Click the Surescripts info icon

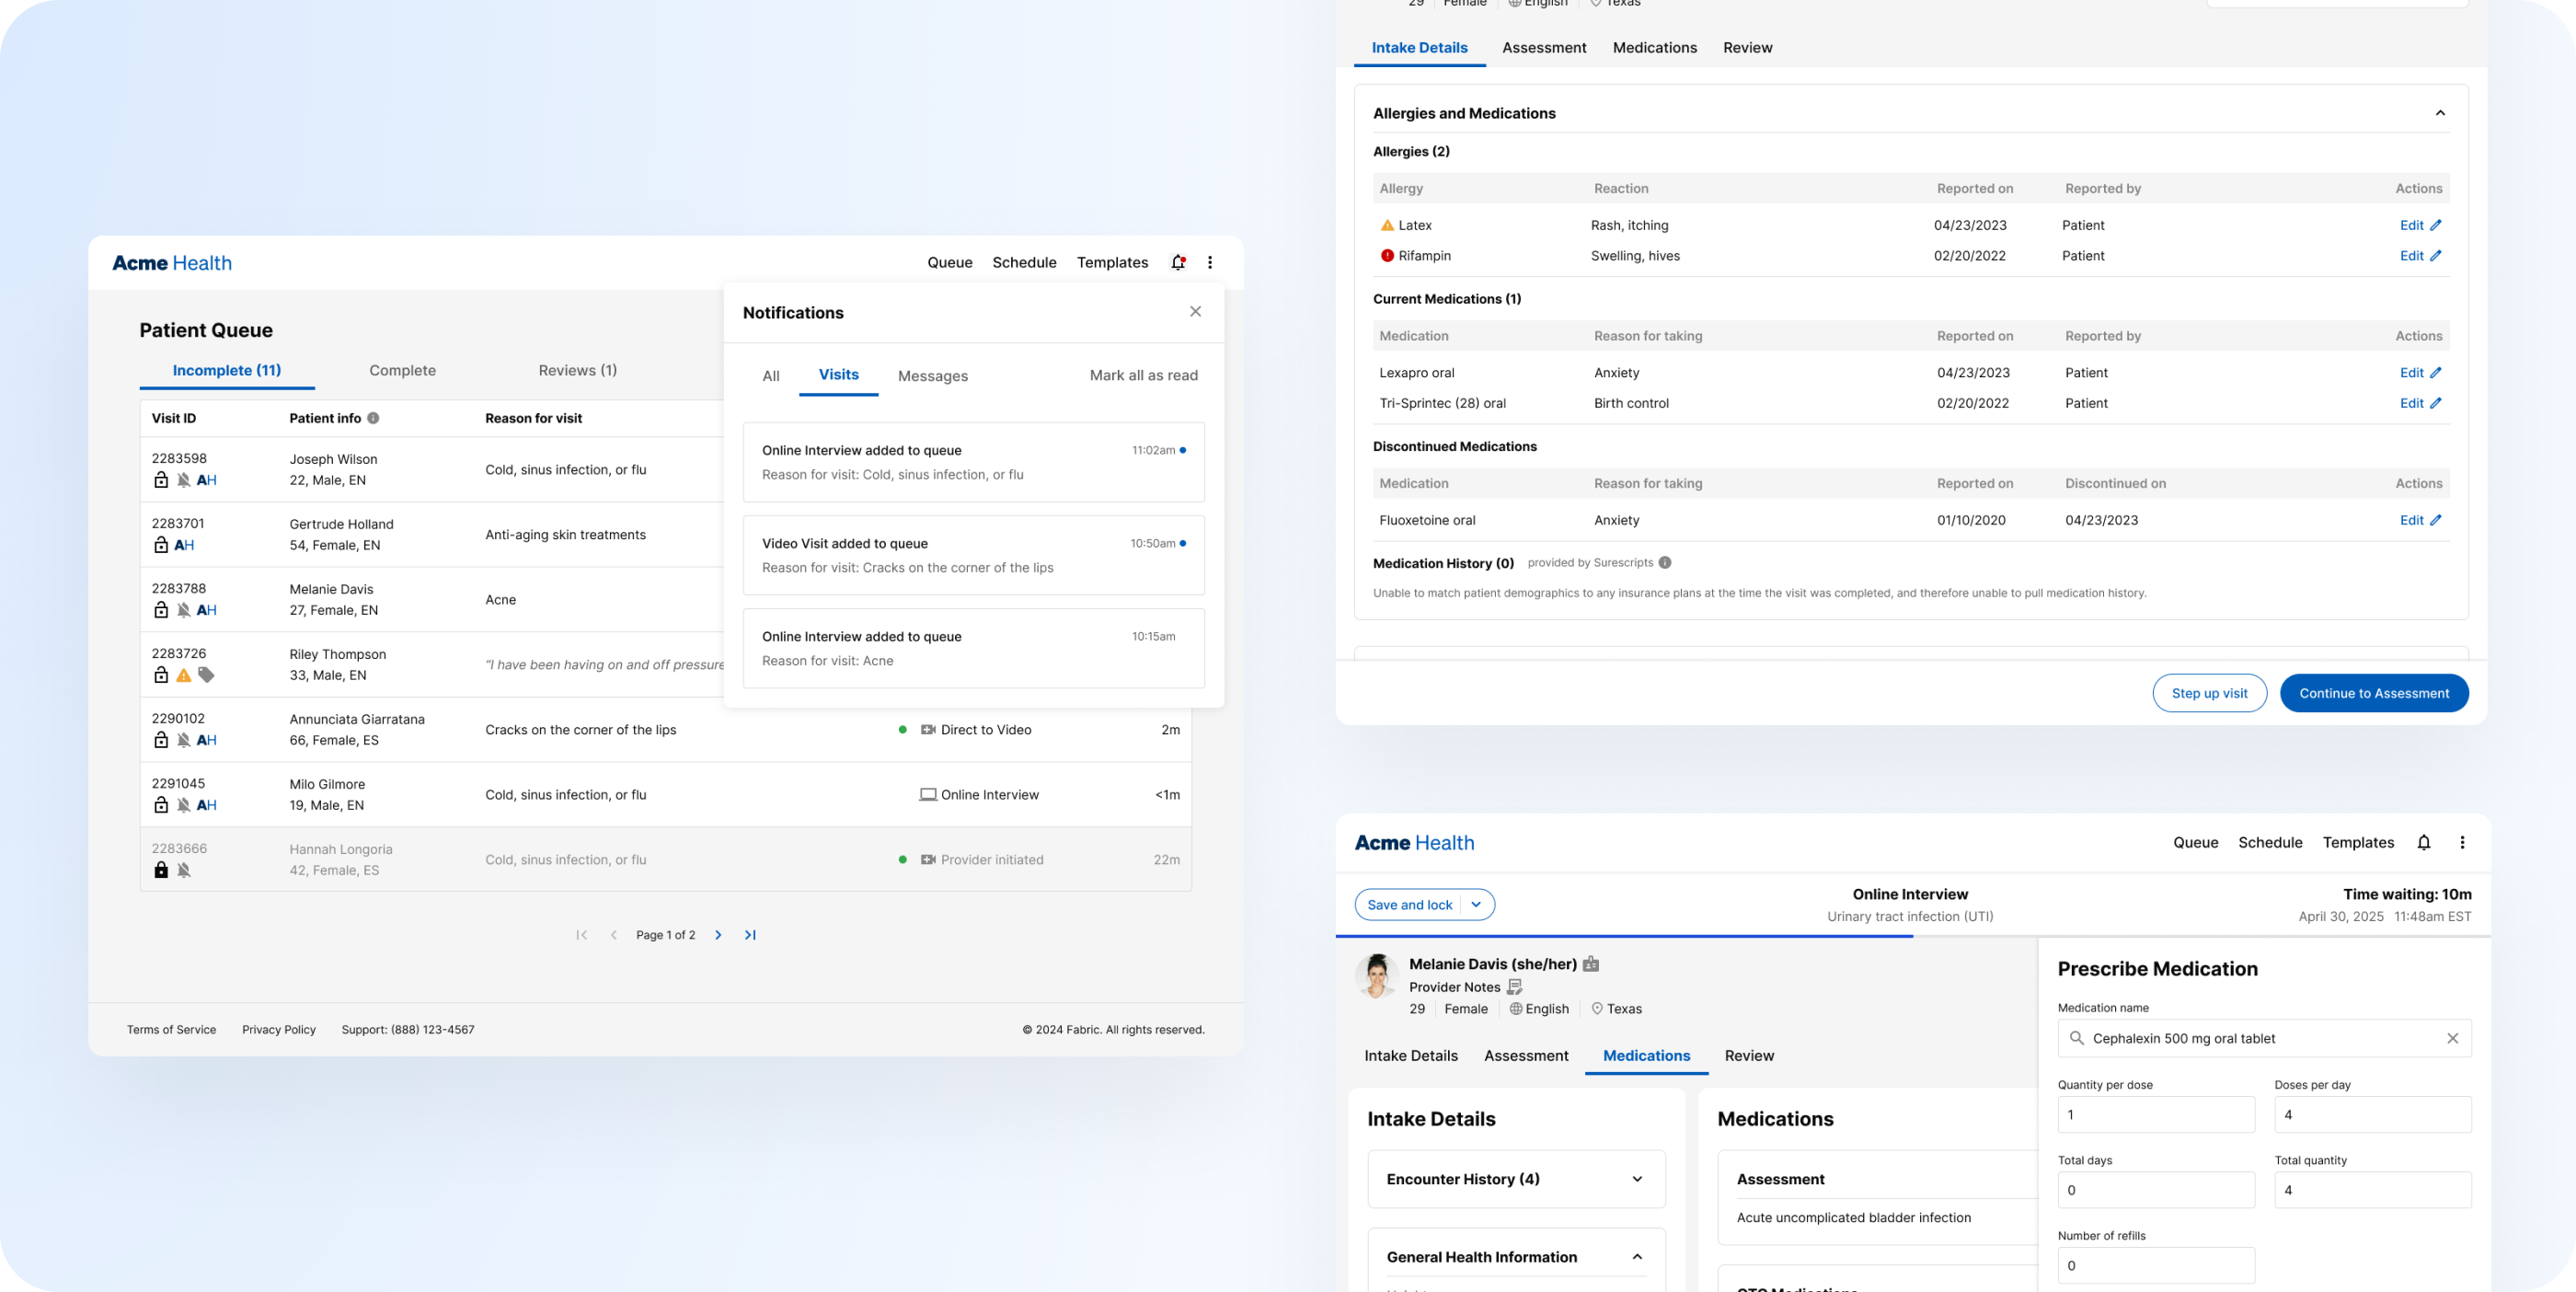[x=1665, y=563]
